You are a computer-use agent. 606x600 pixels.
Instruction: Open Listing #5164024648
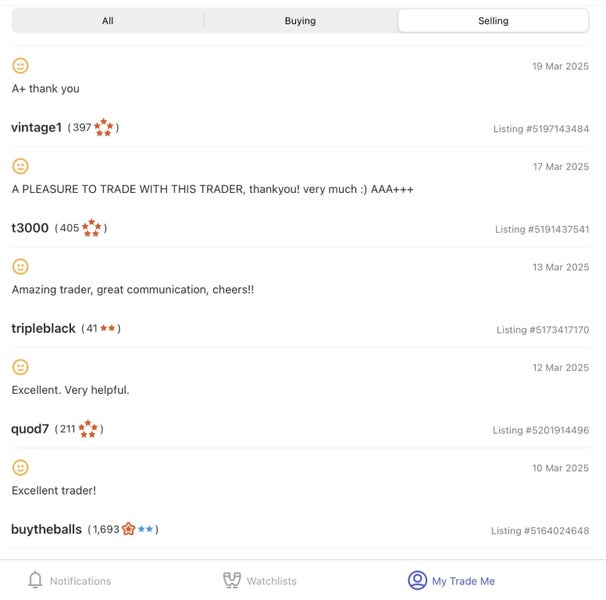click(540, 531)
